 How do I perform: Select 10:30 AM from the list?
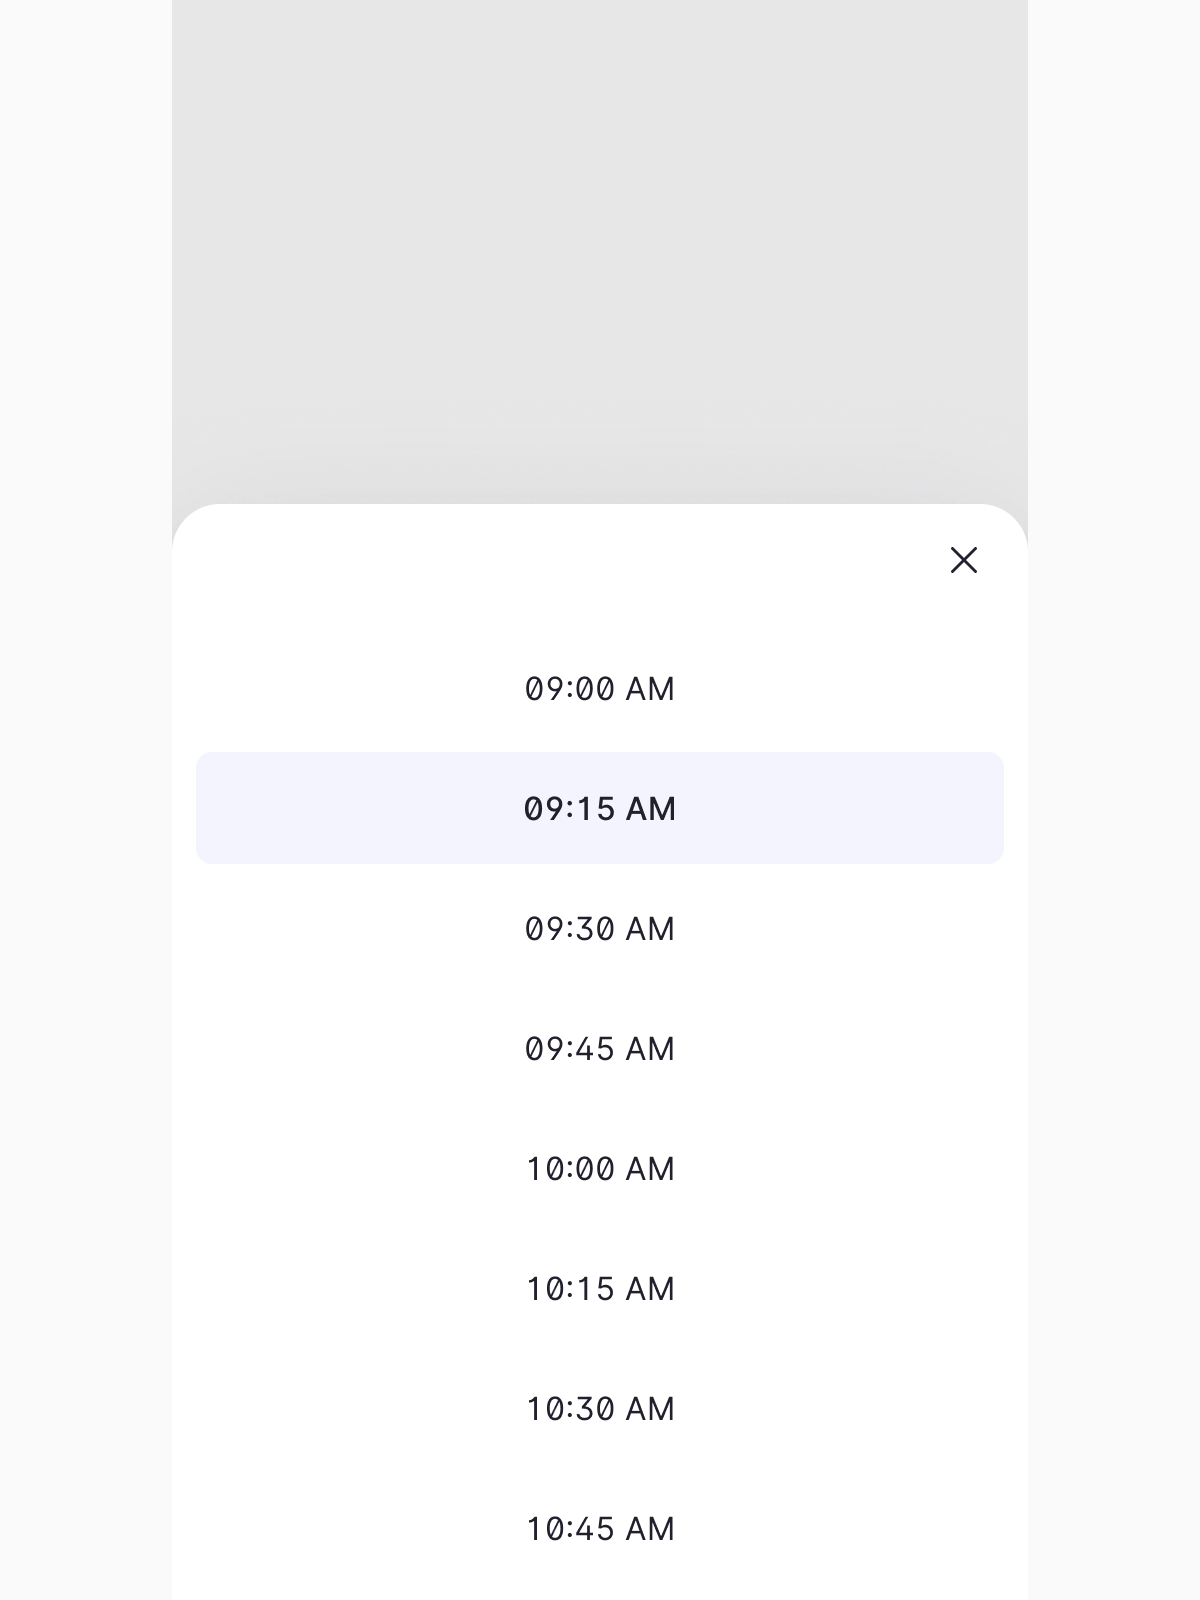(x=600, y=1409)
